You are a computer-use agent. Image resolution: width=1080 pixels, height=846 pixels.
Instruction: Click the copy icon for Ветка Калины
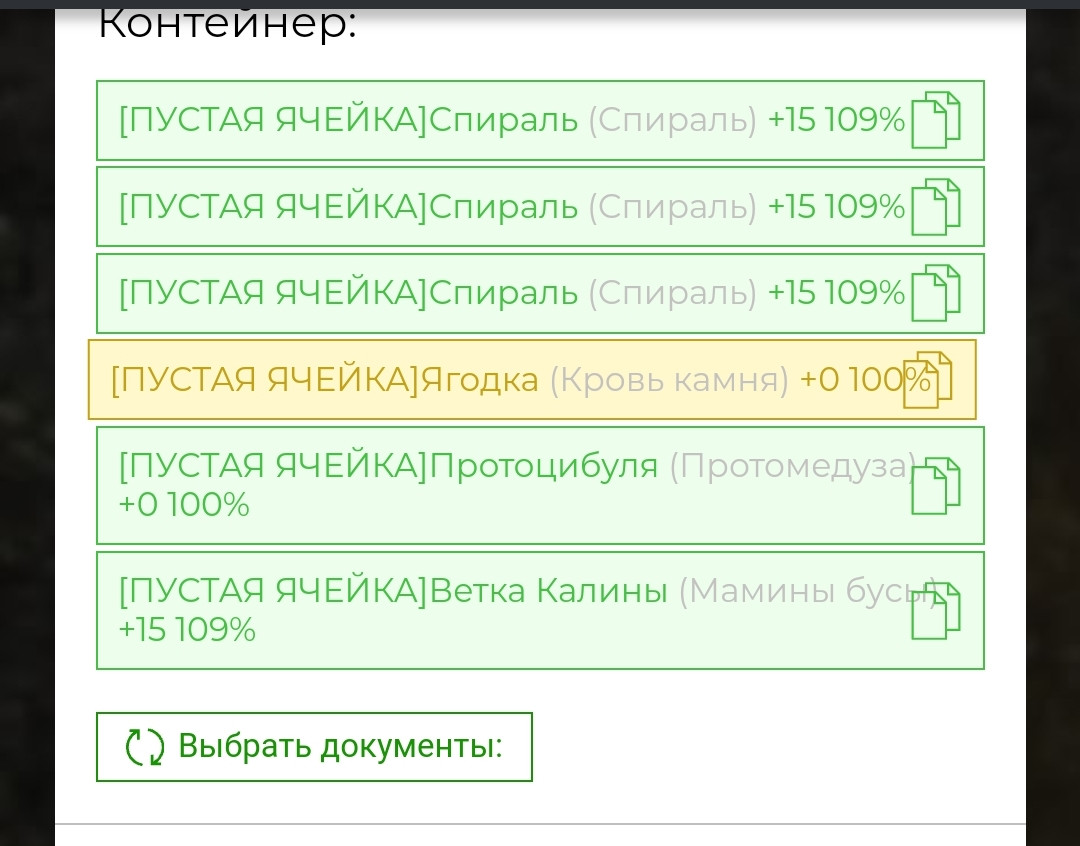click(x=935, y=610)
